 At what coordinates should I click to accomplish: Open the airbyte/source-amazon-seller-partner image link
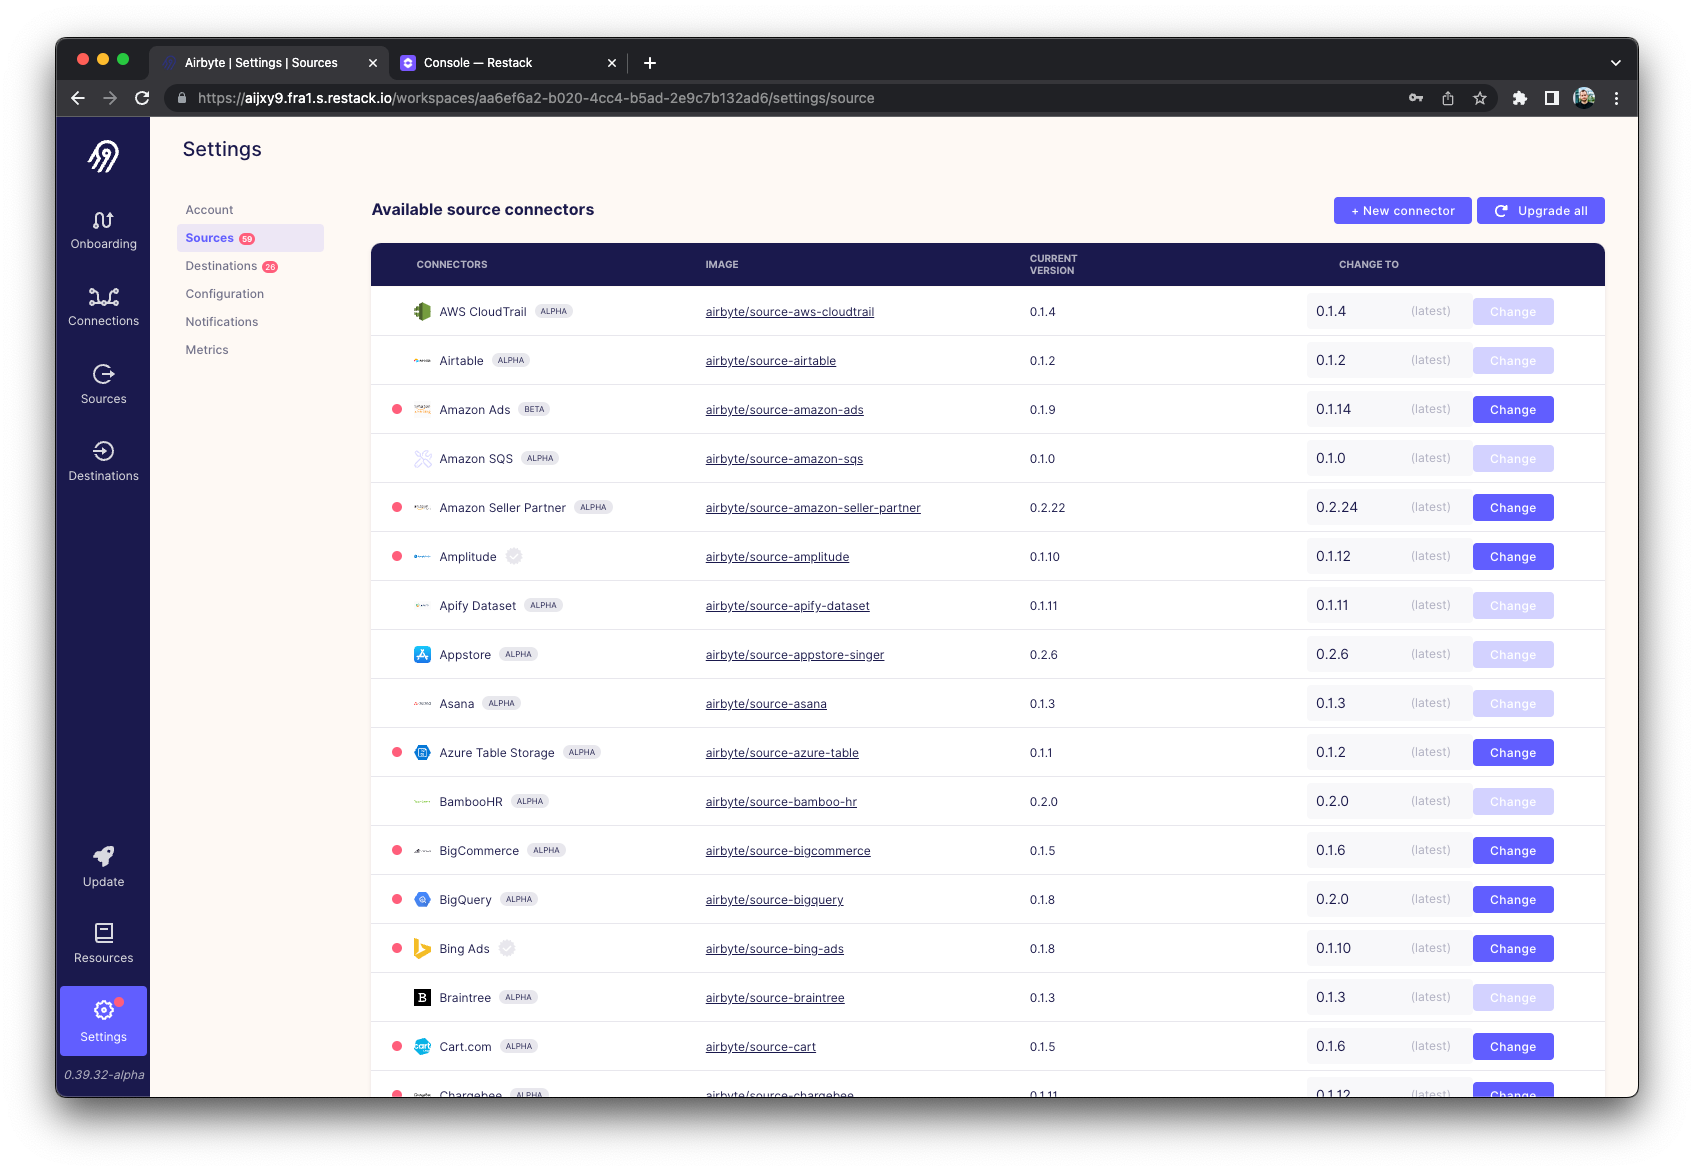coord(813,508)
